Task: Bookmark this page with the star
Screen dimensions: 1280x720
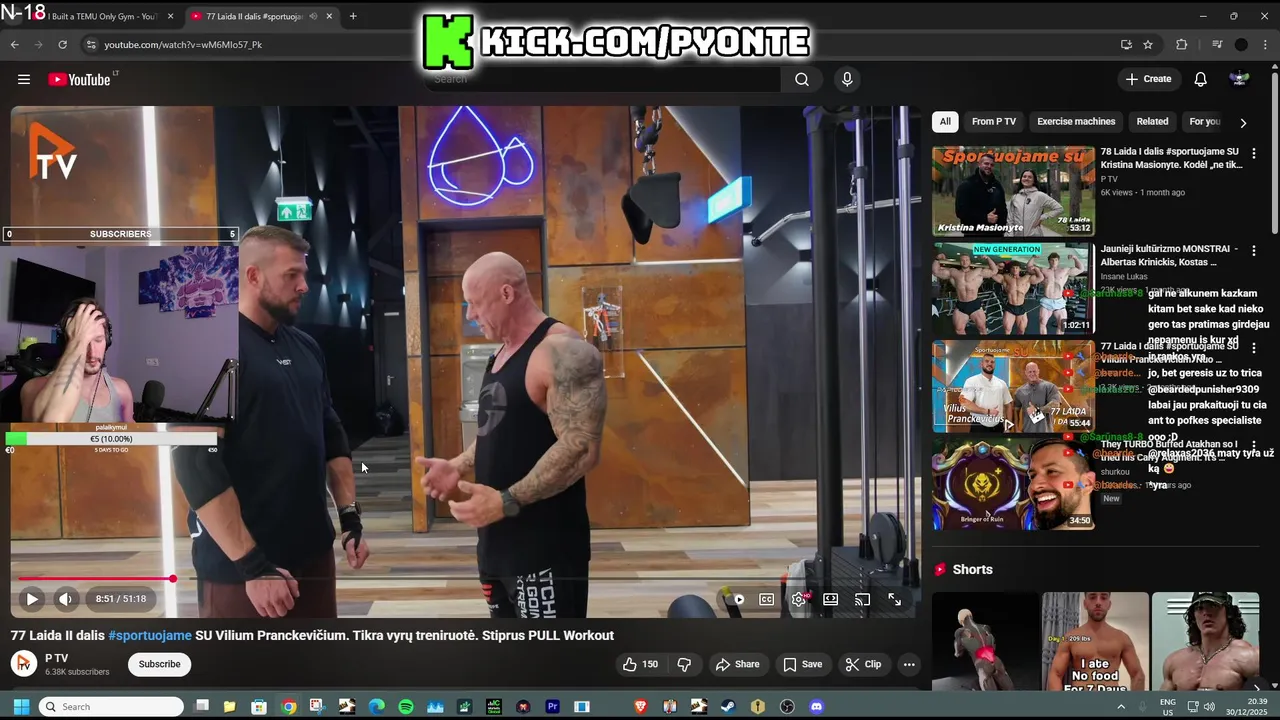Action: [1148, 44]
